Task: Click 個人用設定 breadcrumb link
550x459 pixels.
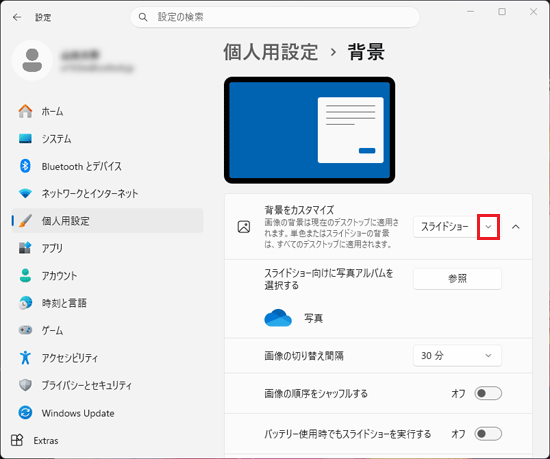Action: click(271, 52)
